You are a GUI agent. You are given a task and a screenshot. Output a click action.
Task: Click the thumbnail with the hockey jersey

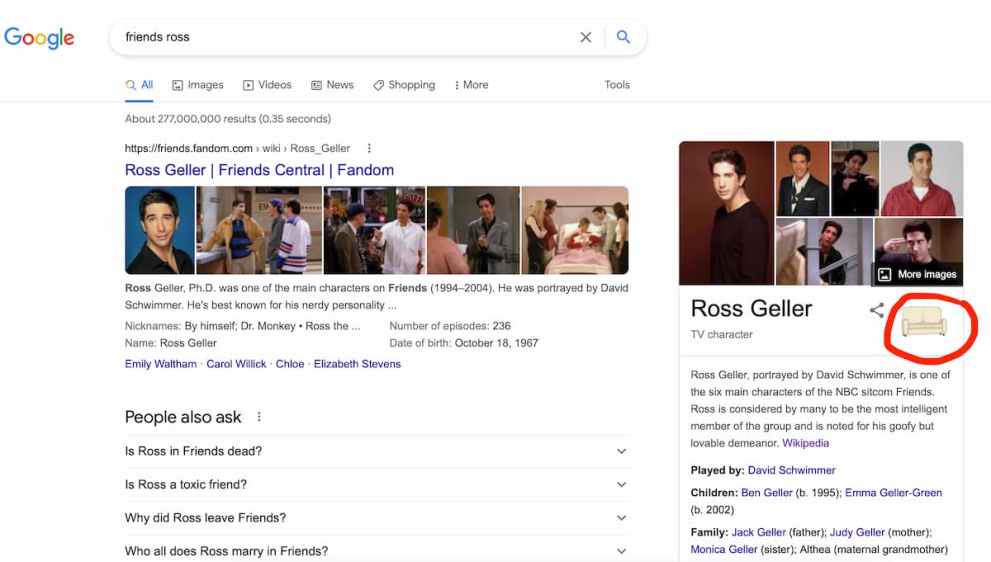click(x=259, y=230)
